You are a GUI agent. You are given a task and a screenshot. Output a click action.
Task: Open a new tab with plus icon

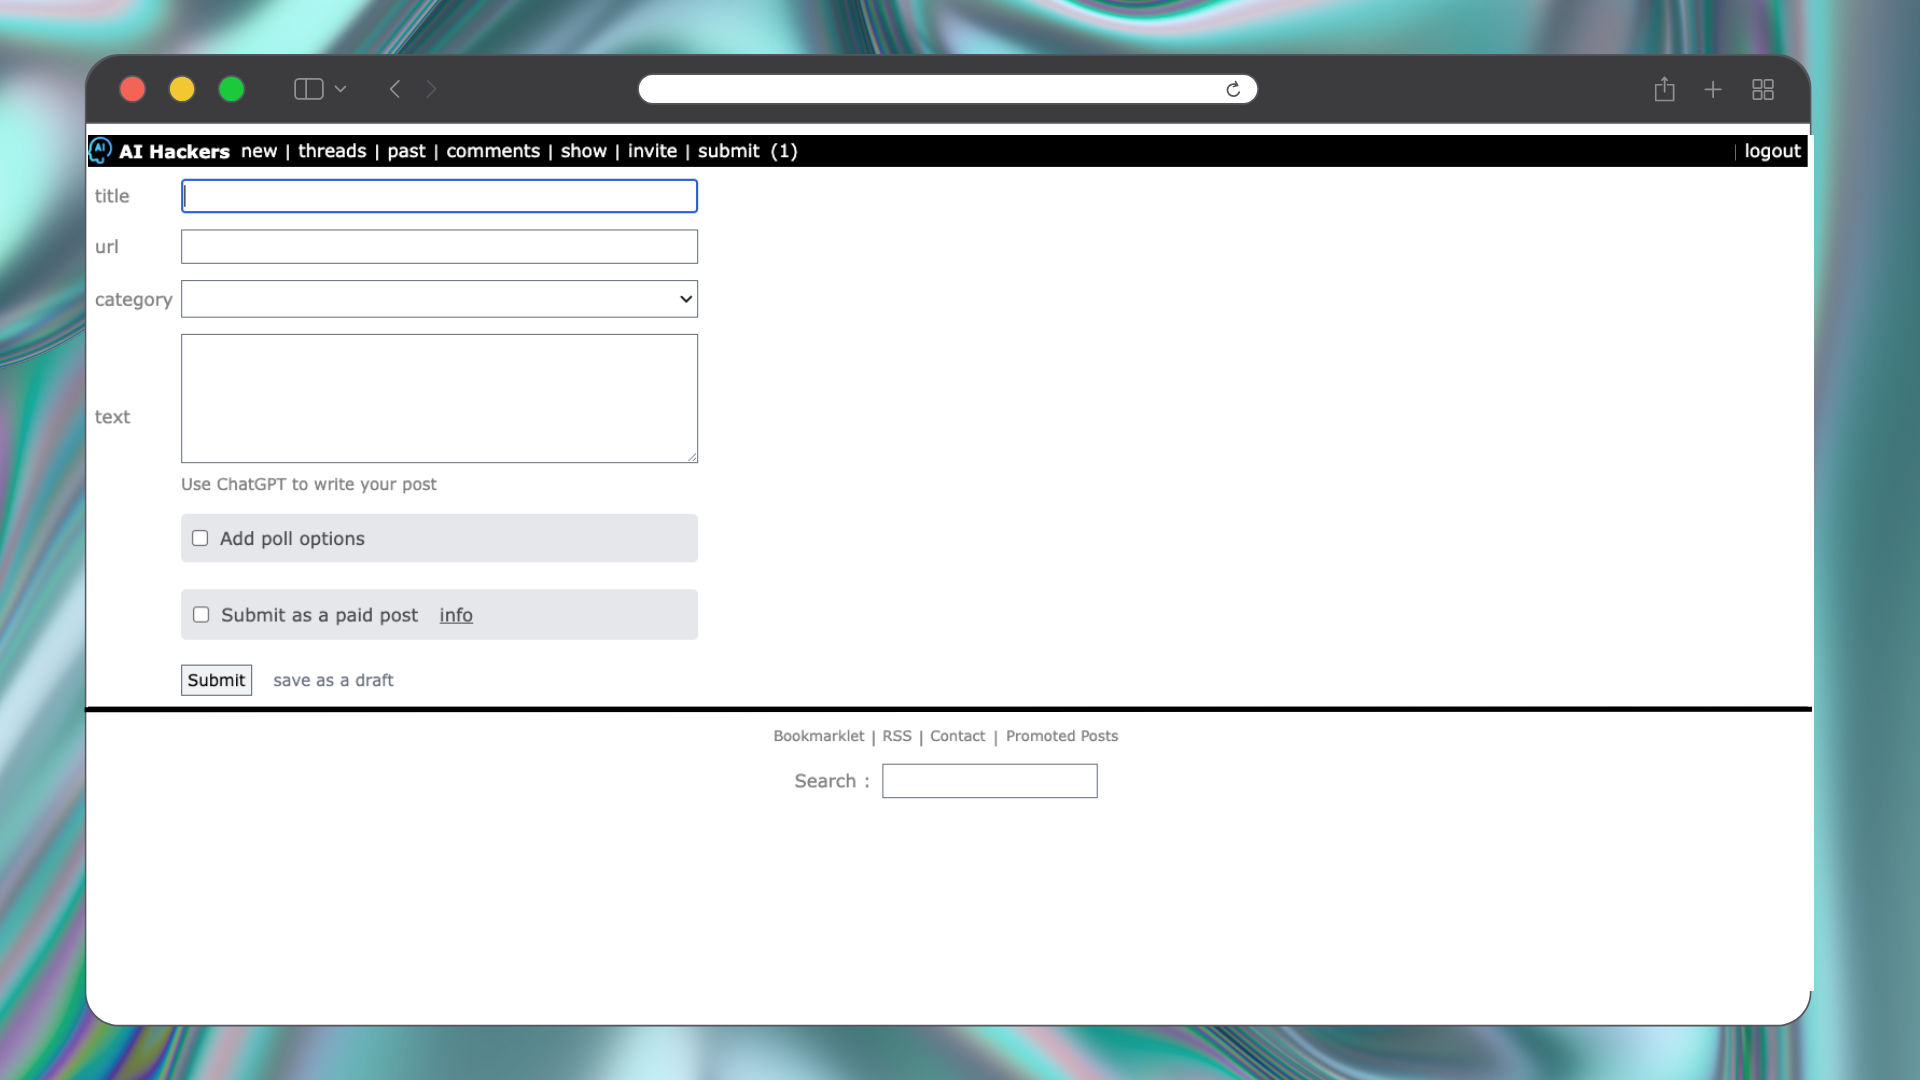click(x=1713, y=89)
